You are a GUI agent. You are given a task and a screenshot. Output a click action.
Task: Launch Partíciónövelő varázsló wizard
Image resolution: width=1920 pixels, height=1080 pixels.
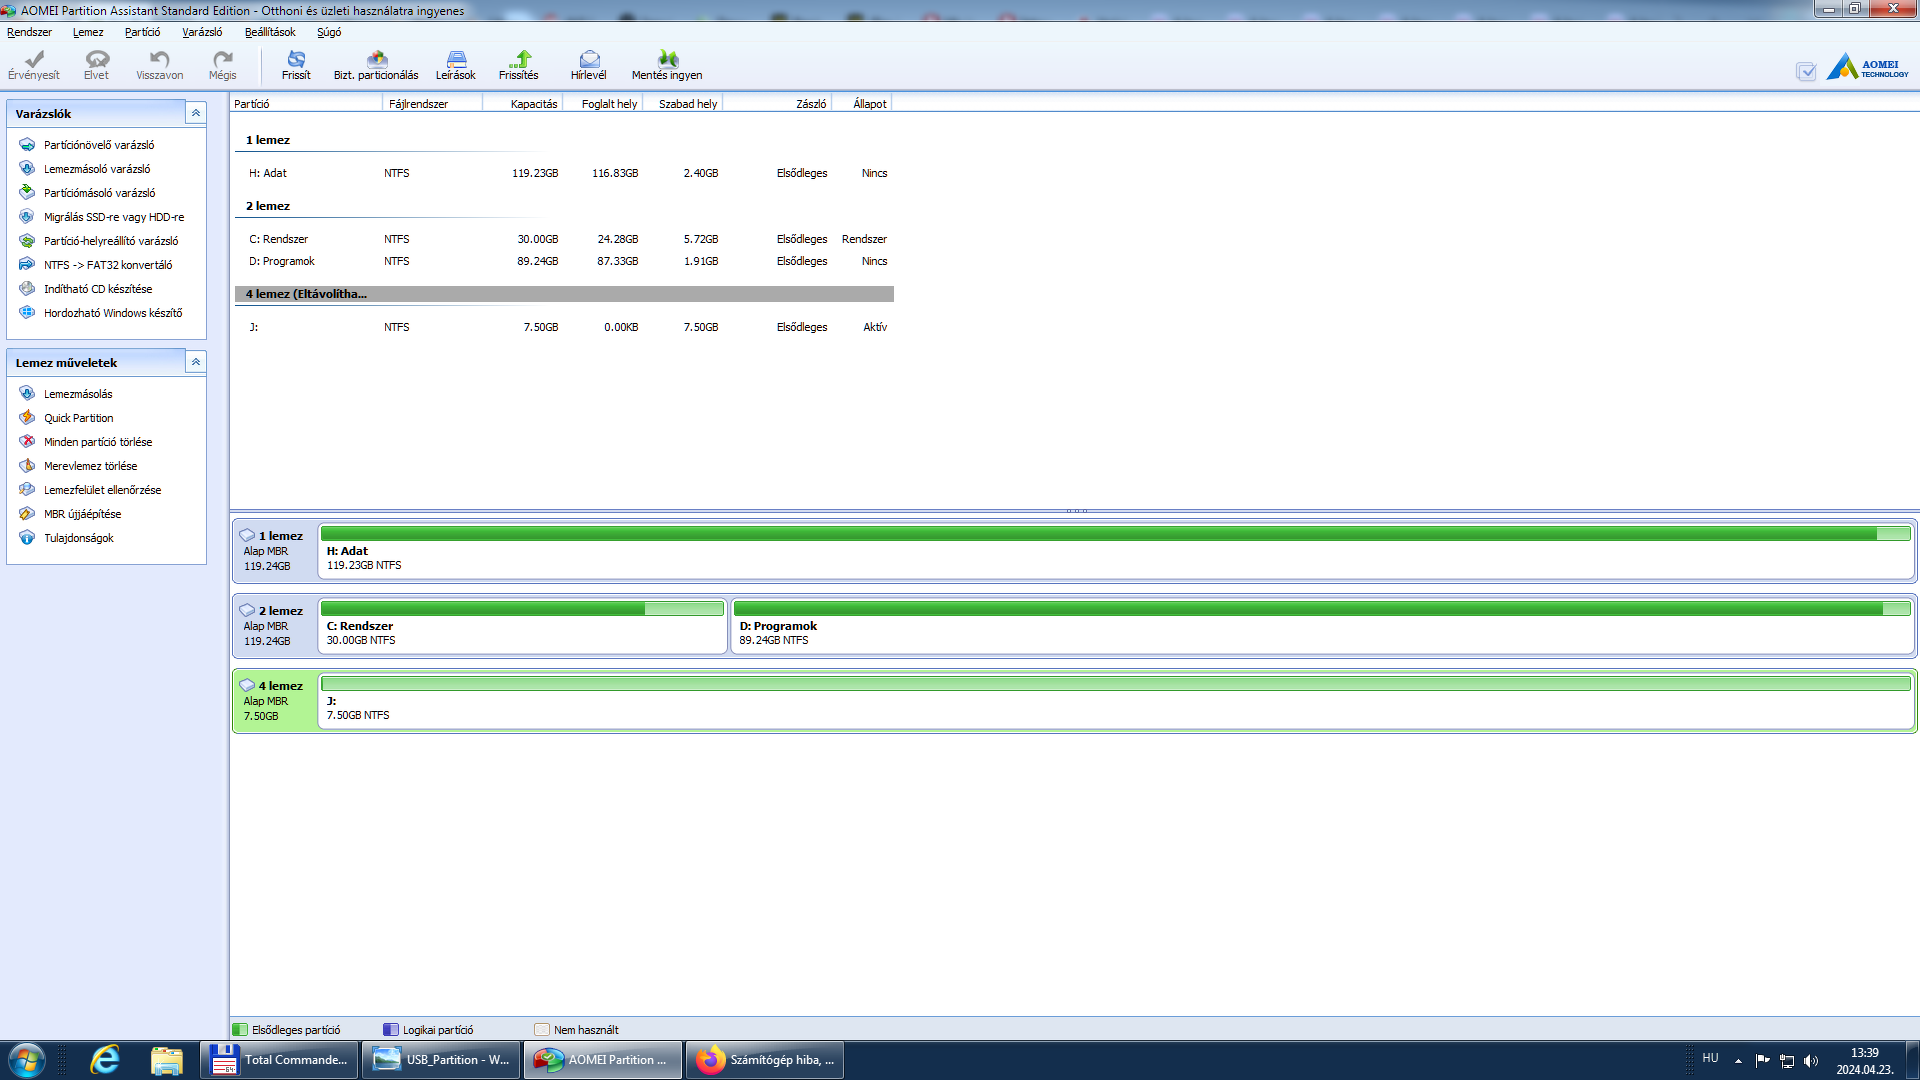tap(99, 145)
